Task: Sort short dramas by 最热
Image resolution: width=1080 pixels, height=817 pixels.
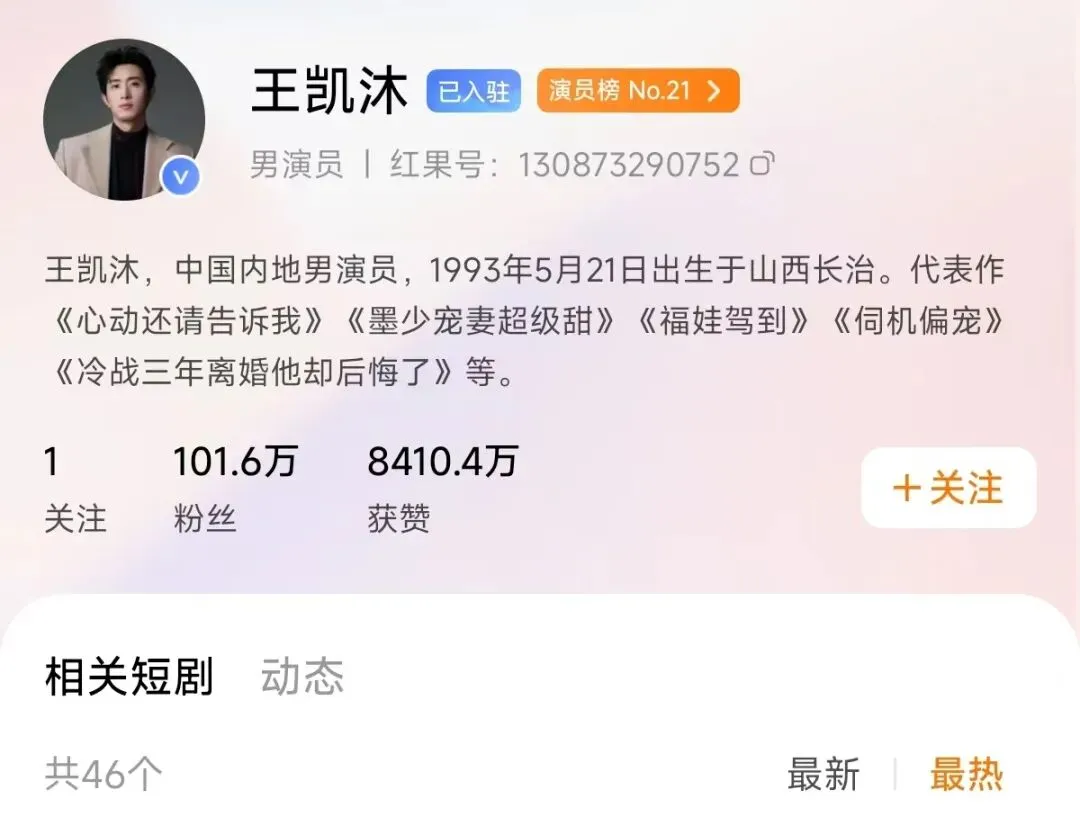Action: point(966,774)
